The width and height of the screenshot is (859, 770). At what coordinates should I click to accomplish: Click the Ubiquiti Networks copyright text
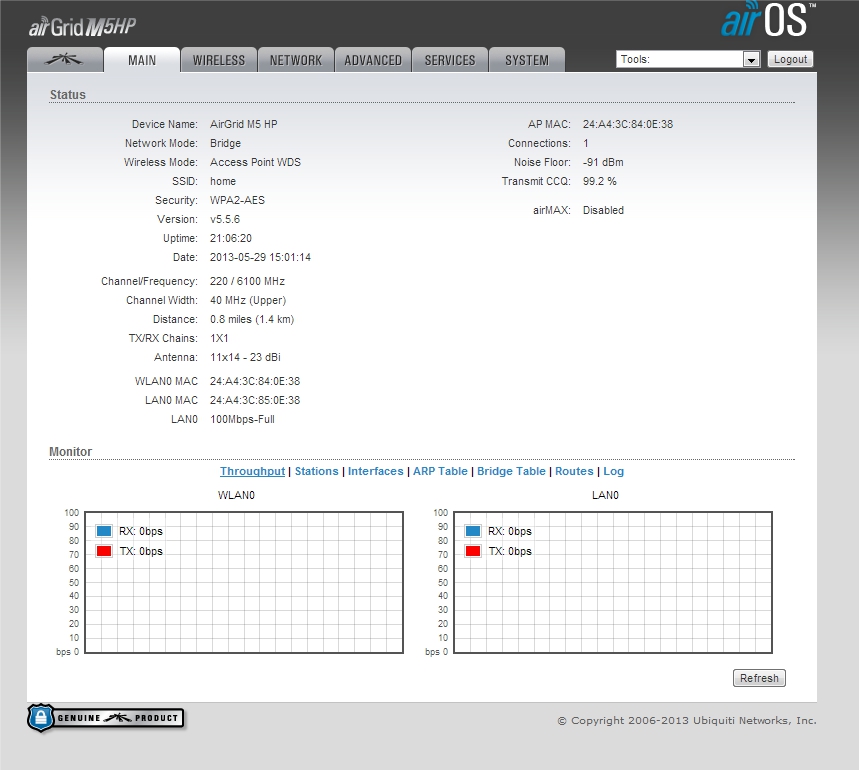[x=687, y=720]
